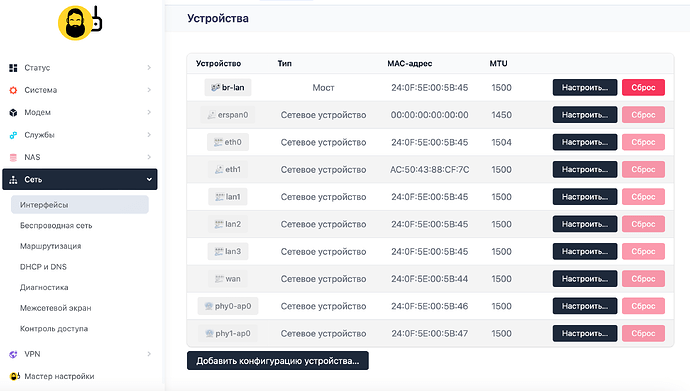This screenshot has width=690, height=391.
Task: Expand the VPN menu chevron
Action: pyautogui.click(x=149, y=354)
